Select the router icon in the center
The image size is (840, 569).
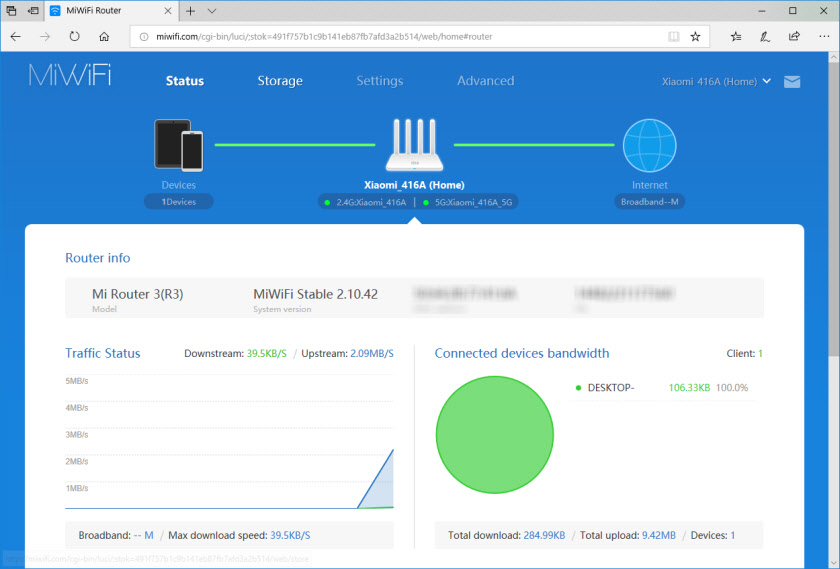414,145
